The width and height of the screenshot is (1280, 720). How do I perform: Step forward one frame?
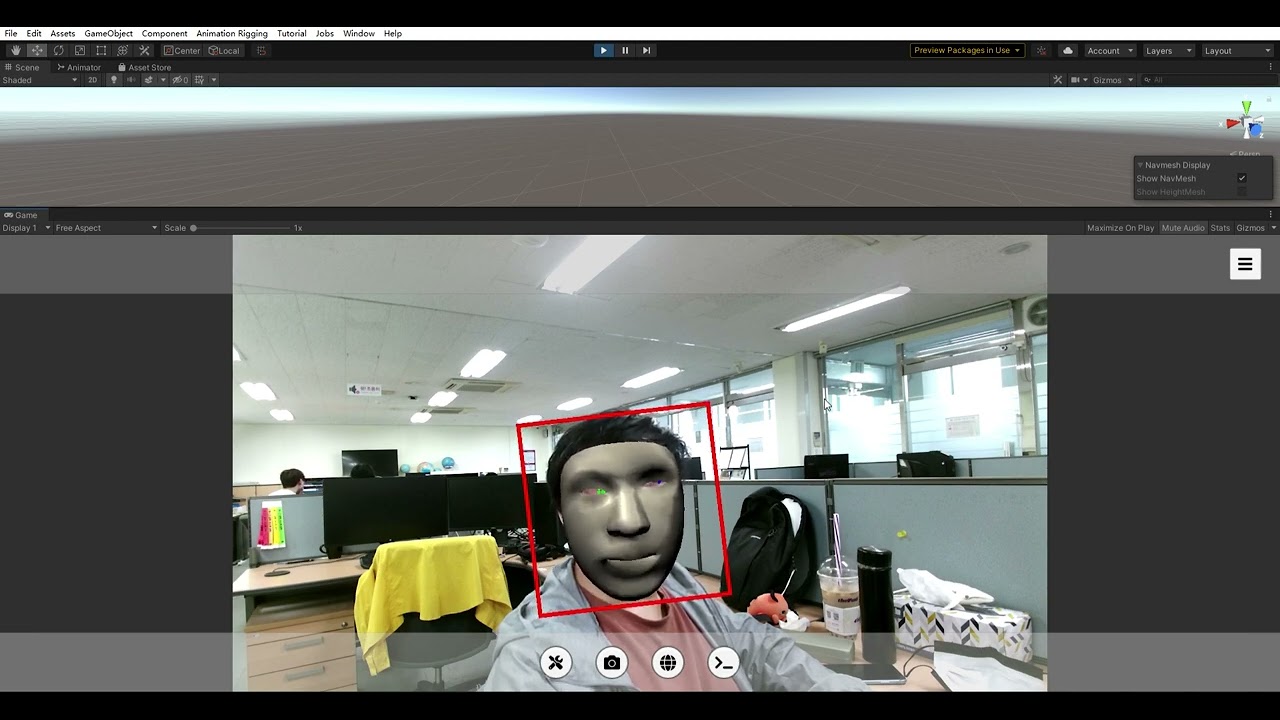pos(646,50)
